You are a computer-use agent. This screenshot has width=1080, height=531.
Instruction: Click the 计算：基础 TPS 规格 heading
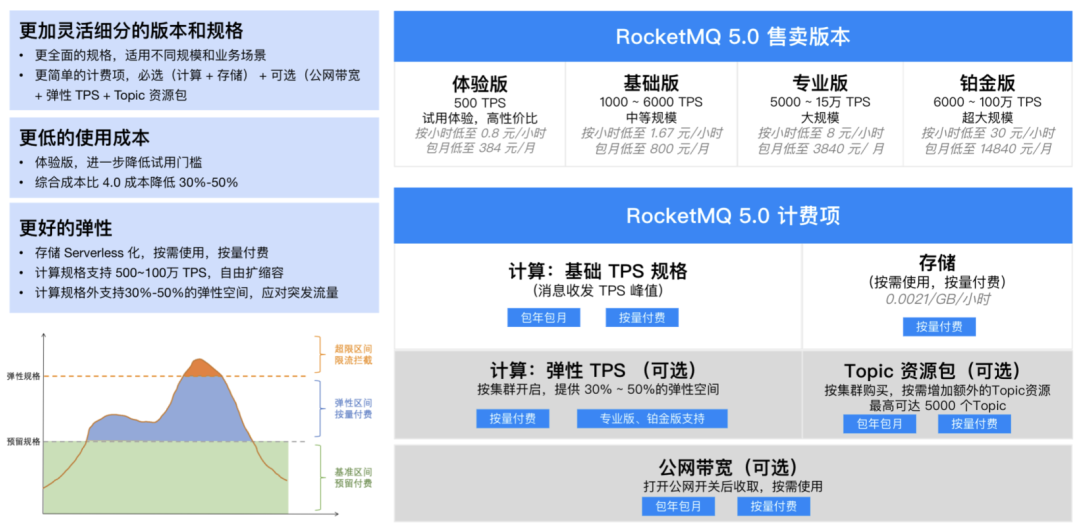point(597,271)
